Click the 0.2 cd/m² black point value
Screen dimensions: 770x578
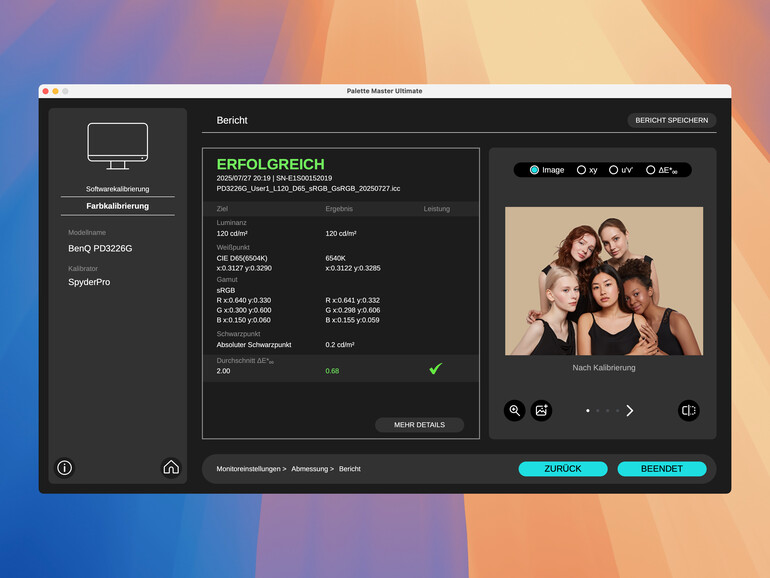point(340,345)
